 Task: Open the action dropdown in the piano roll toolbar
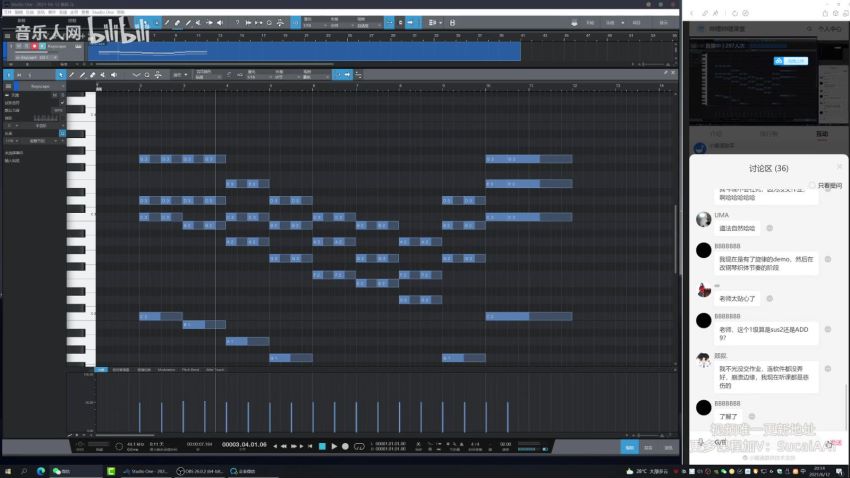tap(181, 75)
